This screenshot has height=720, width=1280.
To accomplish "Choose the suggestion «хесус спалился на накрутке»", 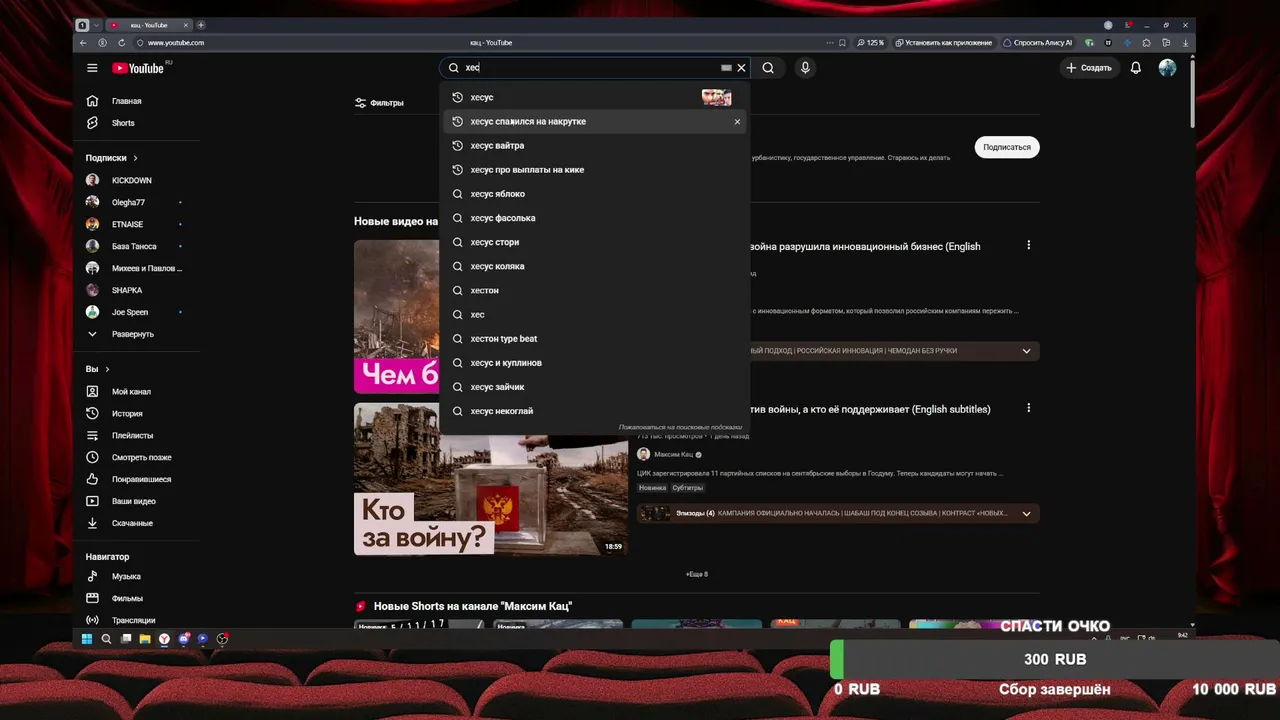I will click(x=594, y=121).
